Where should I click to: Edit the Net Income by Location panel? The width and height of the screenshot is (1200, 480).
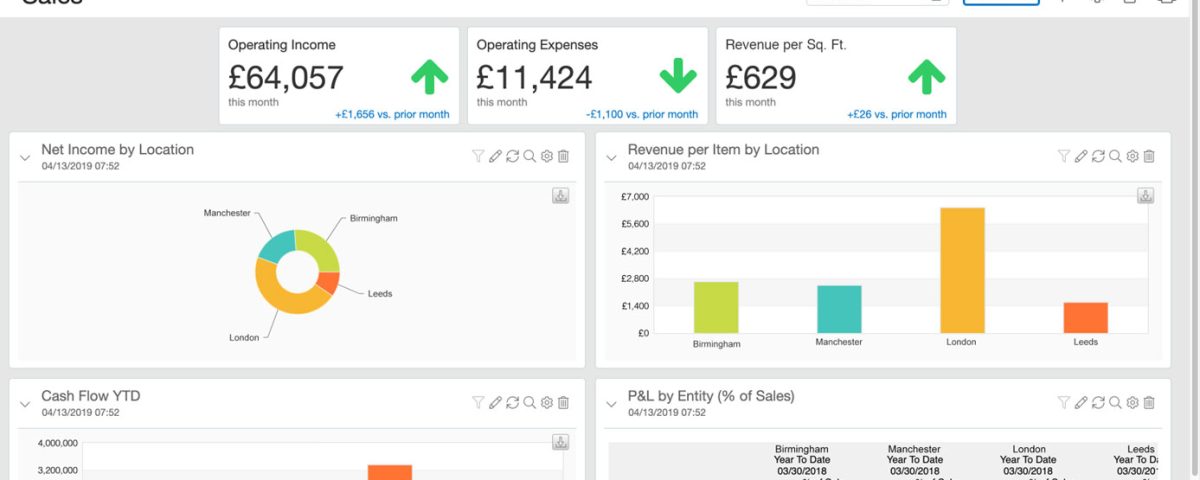tap(495, 156)
